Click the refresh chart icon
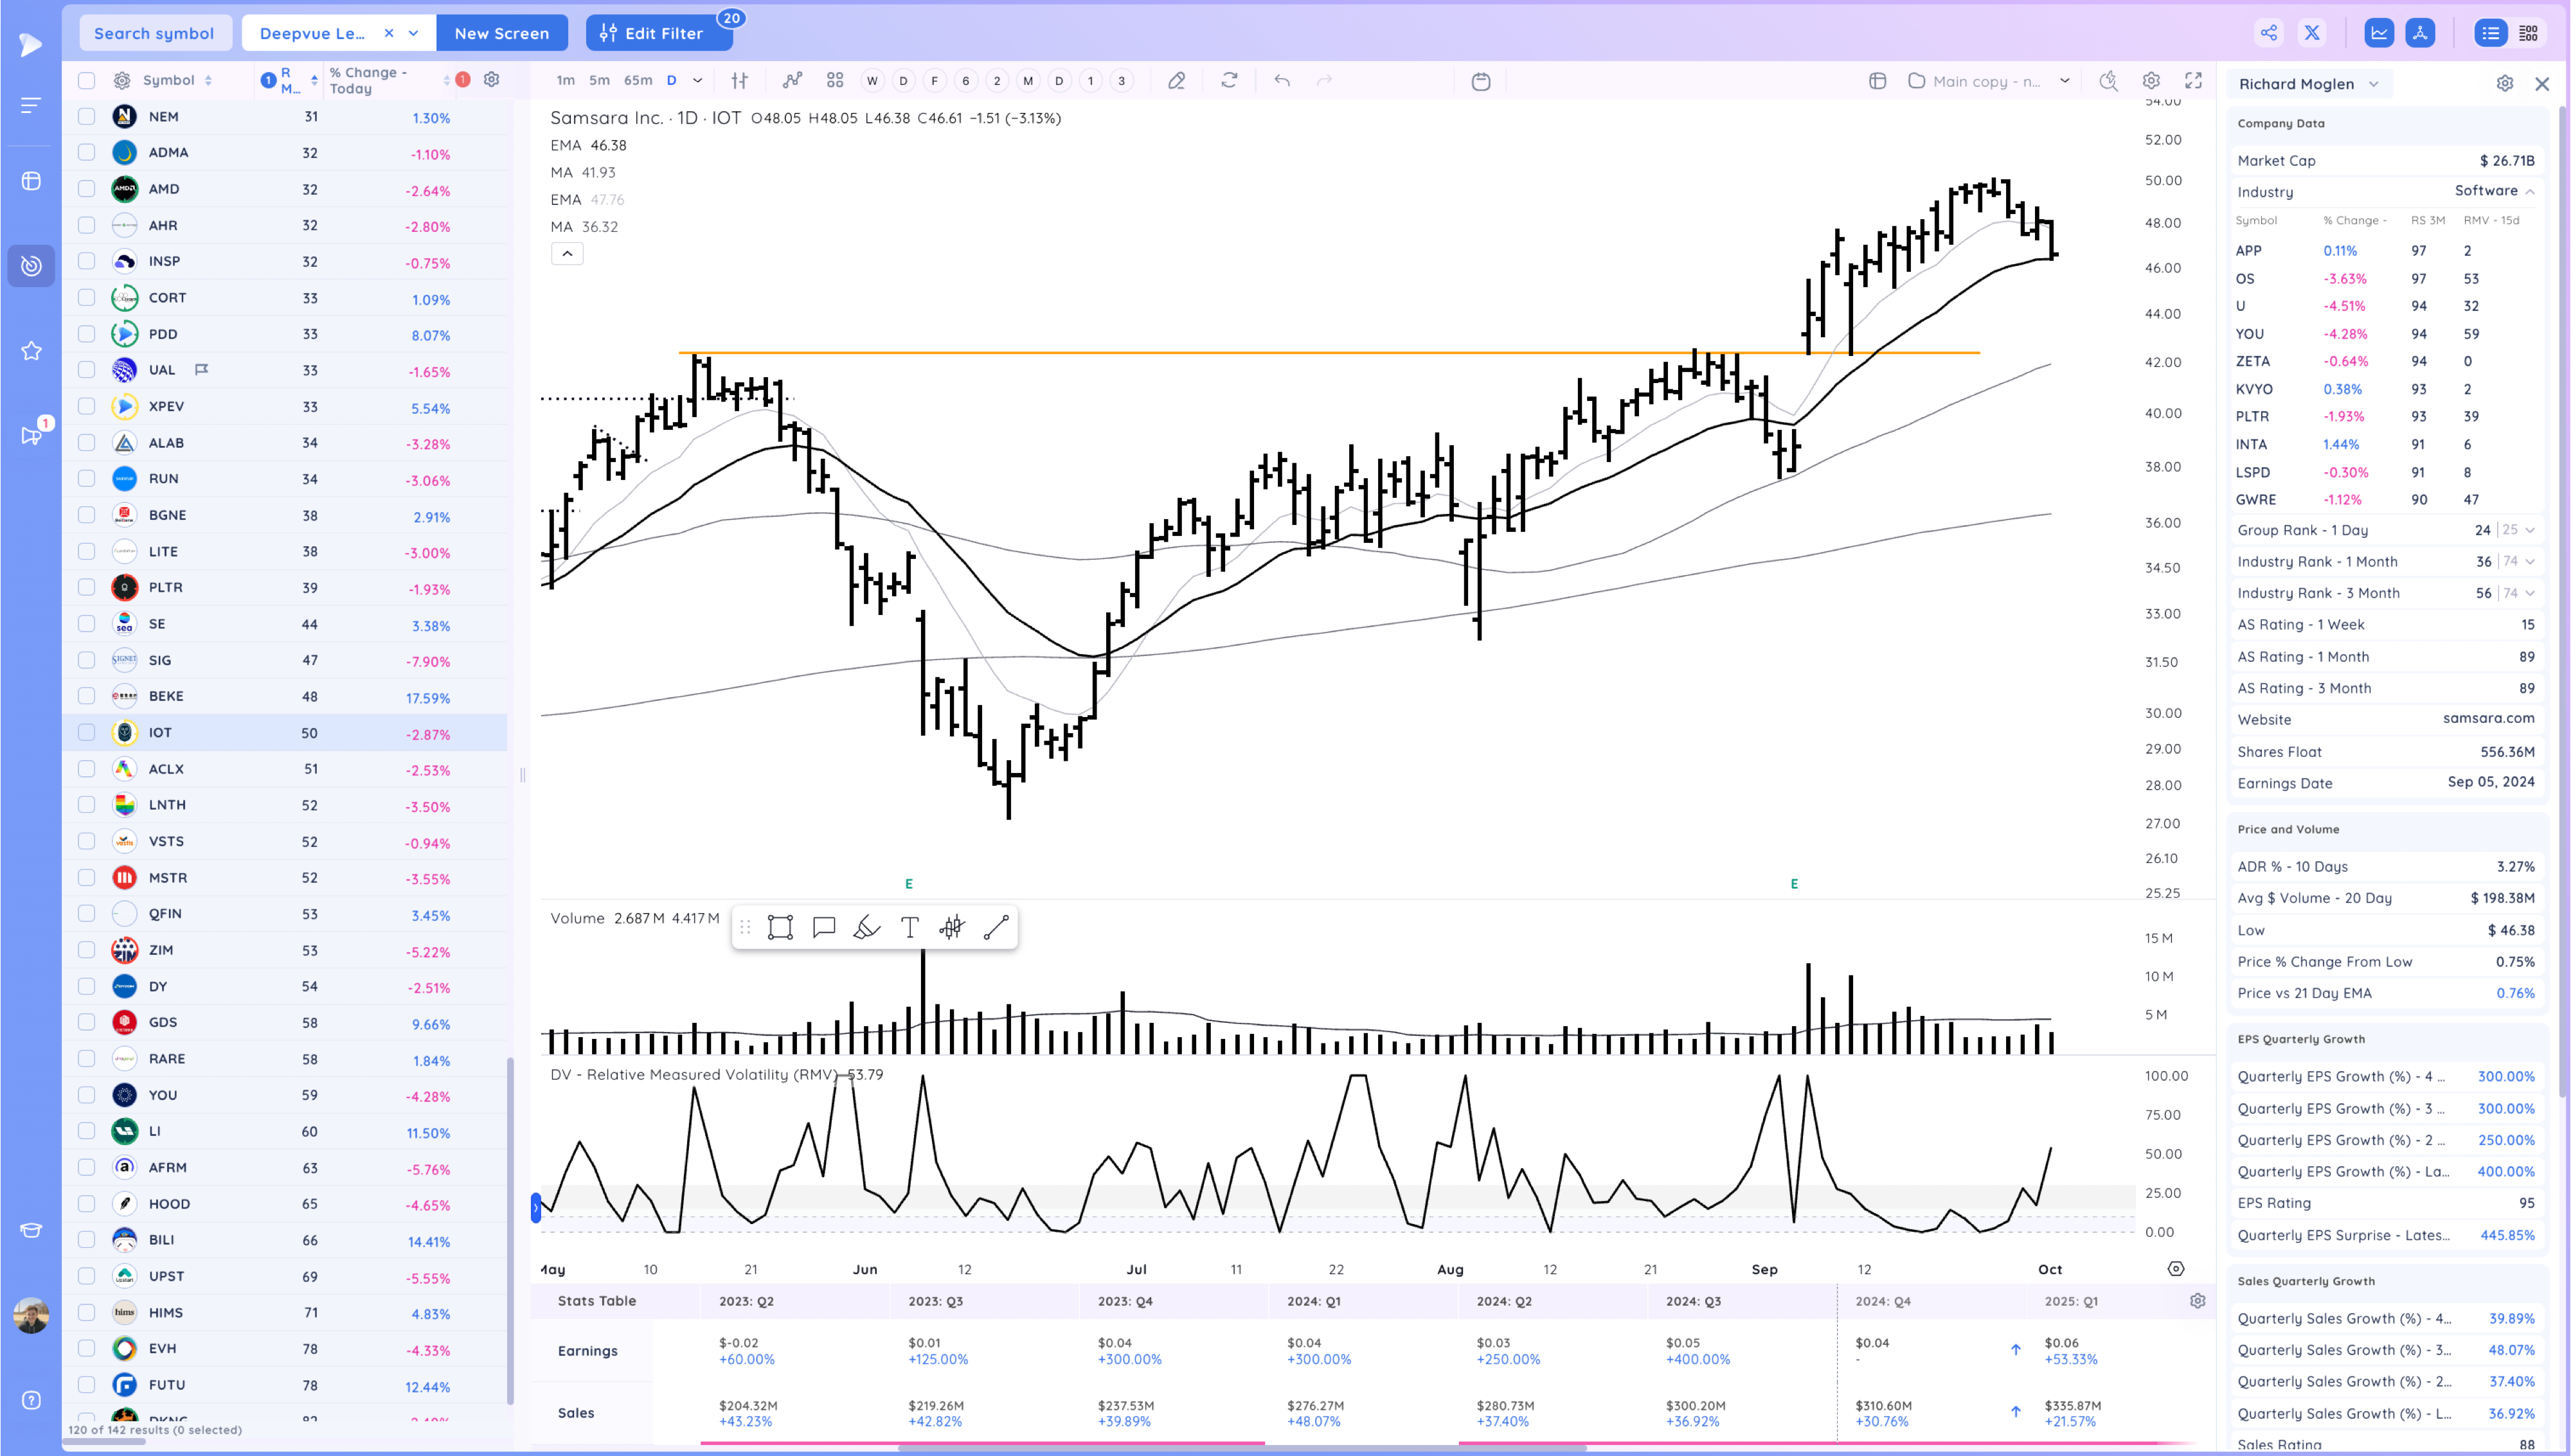The image size is (2571, 1456). point(1229,80)
